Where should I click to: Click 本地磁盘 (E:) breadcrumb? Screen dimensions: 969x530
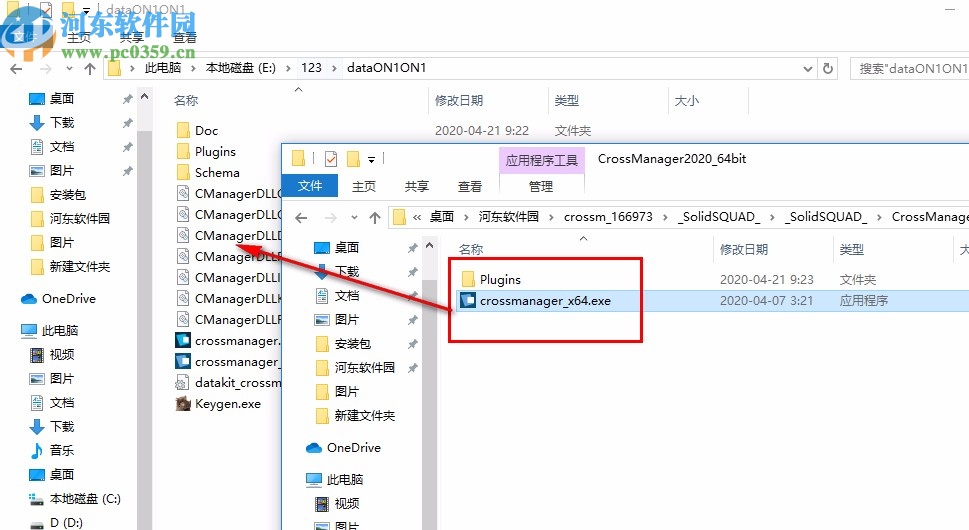pos(240,68)
